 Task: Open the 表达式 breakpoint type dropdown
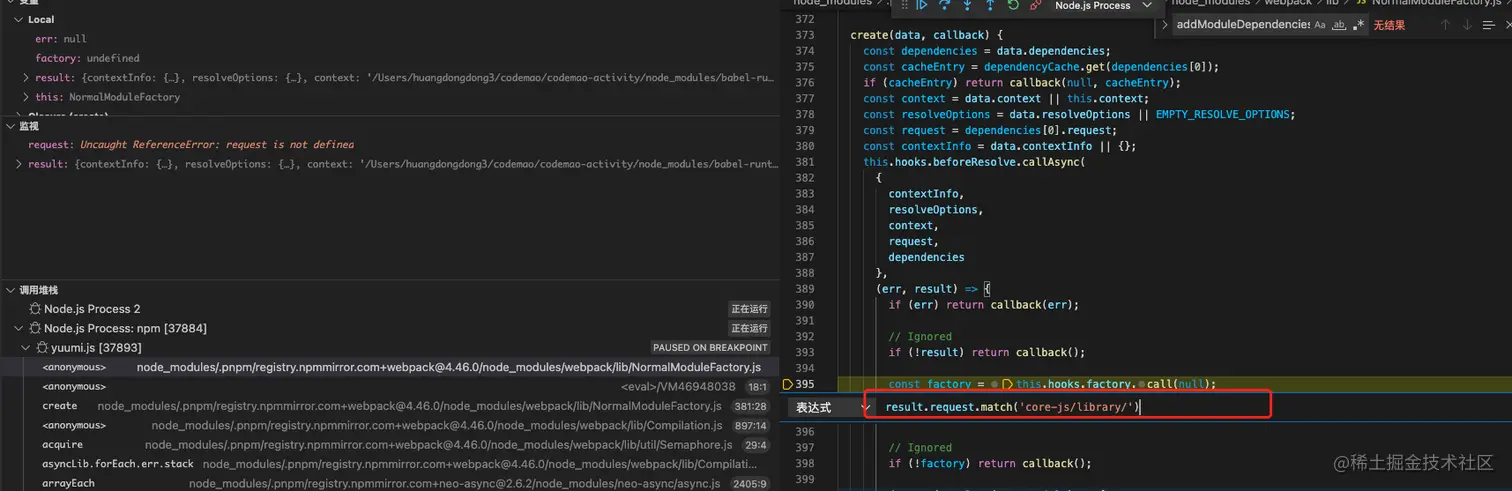[x=830, y=408]
